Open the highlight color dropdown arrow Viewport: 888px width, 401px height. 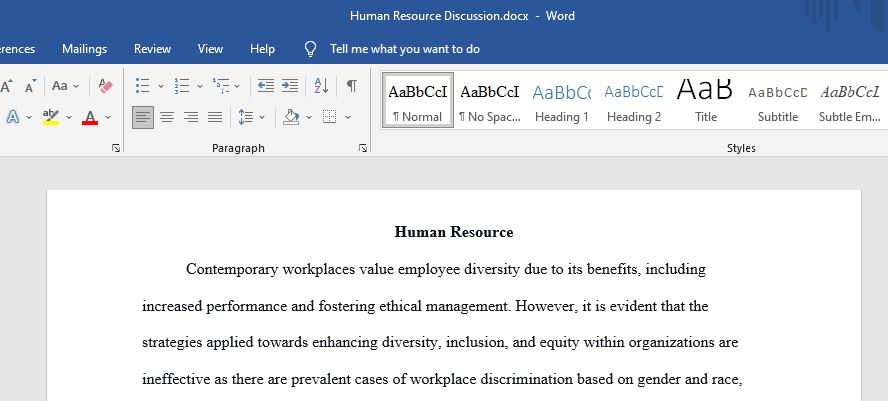point(69,118)
